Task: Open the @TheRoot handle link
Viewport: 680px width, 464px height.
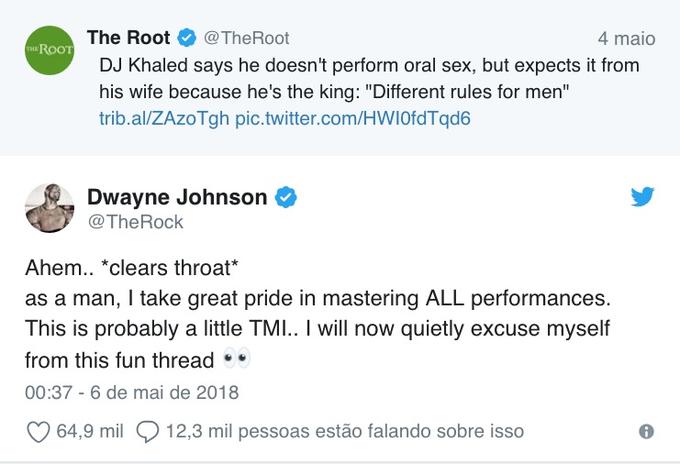Action: 246,38
